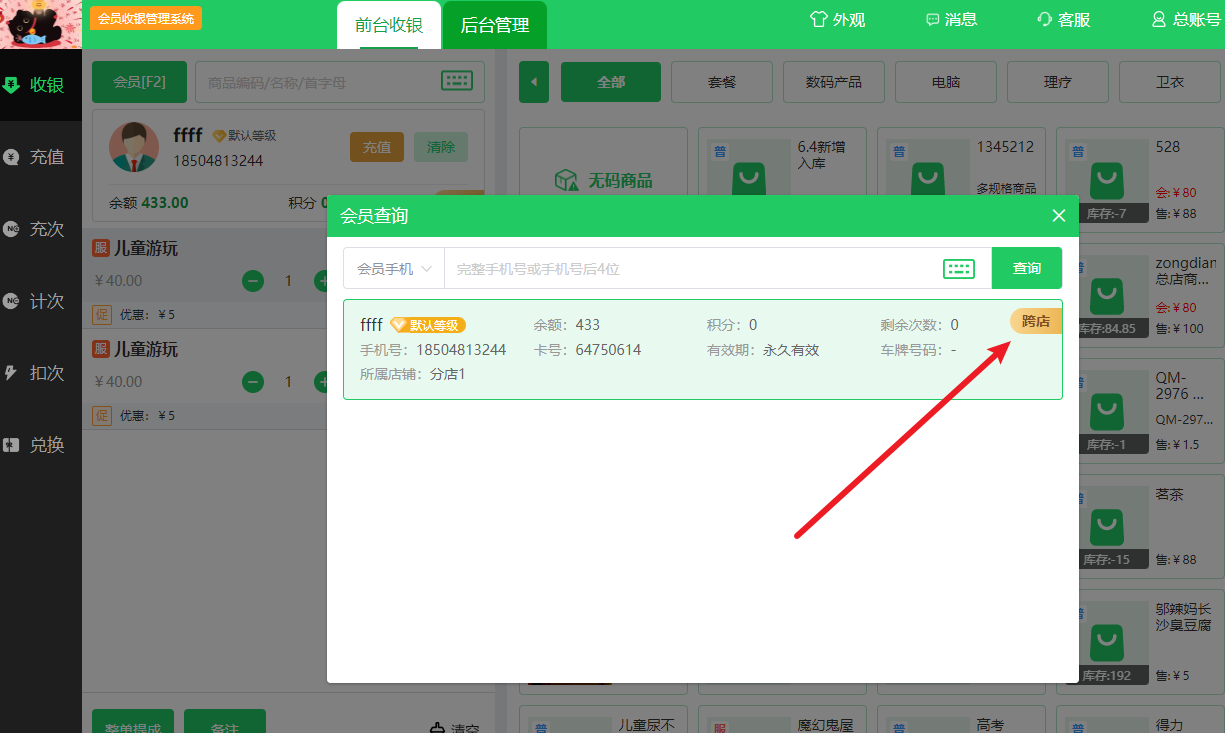Expand the 会员手机 search type dropdown
Screen dimensions: 1225x733
[394, 268]
